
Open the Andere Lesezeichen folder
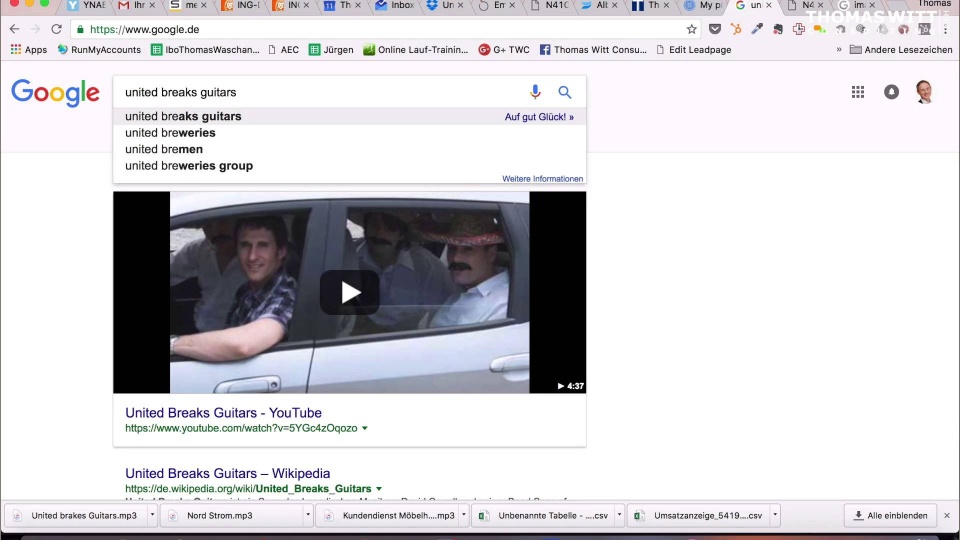(x=901, y=50)
